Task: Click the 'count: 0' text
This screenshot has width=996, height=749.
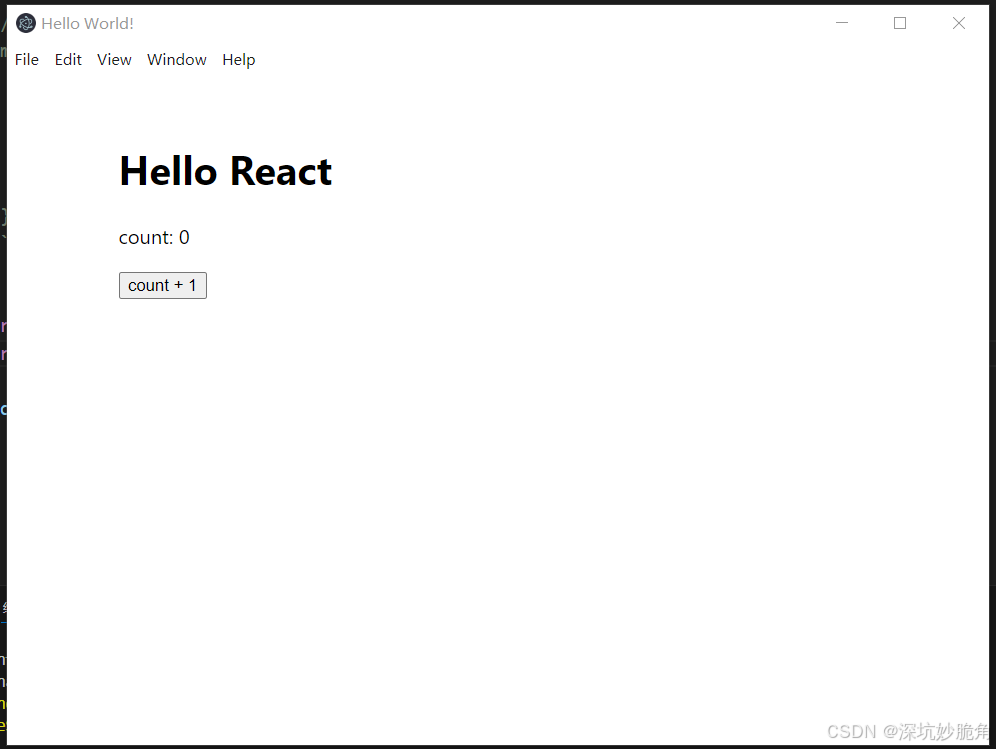Action: point(154,238)
